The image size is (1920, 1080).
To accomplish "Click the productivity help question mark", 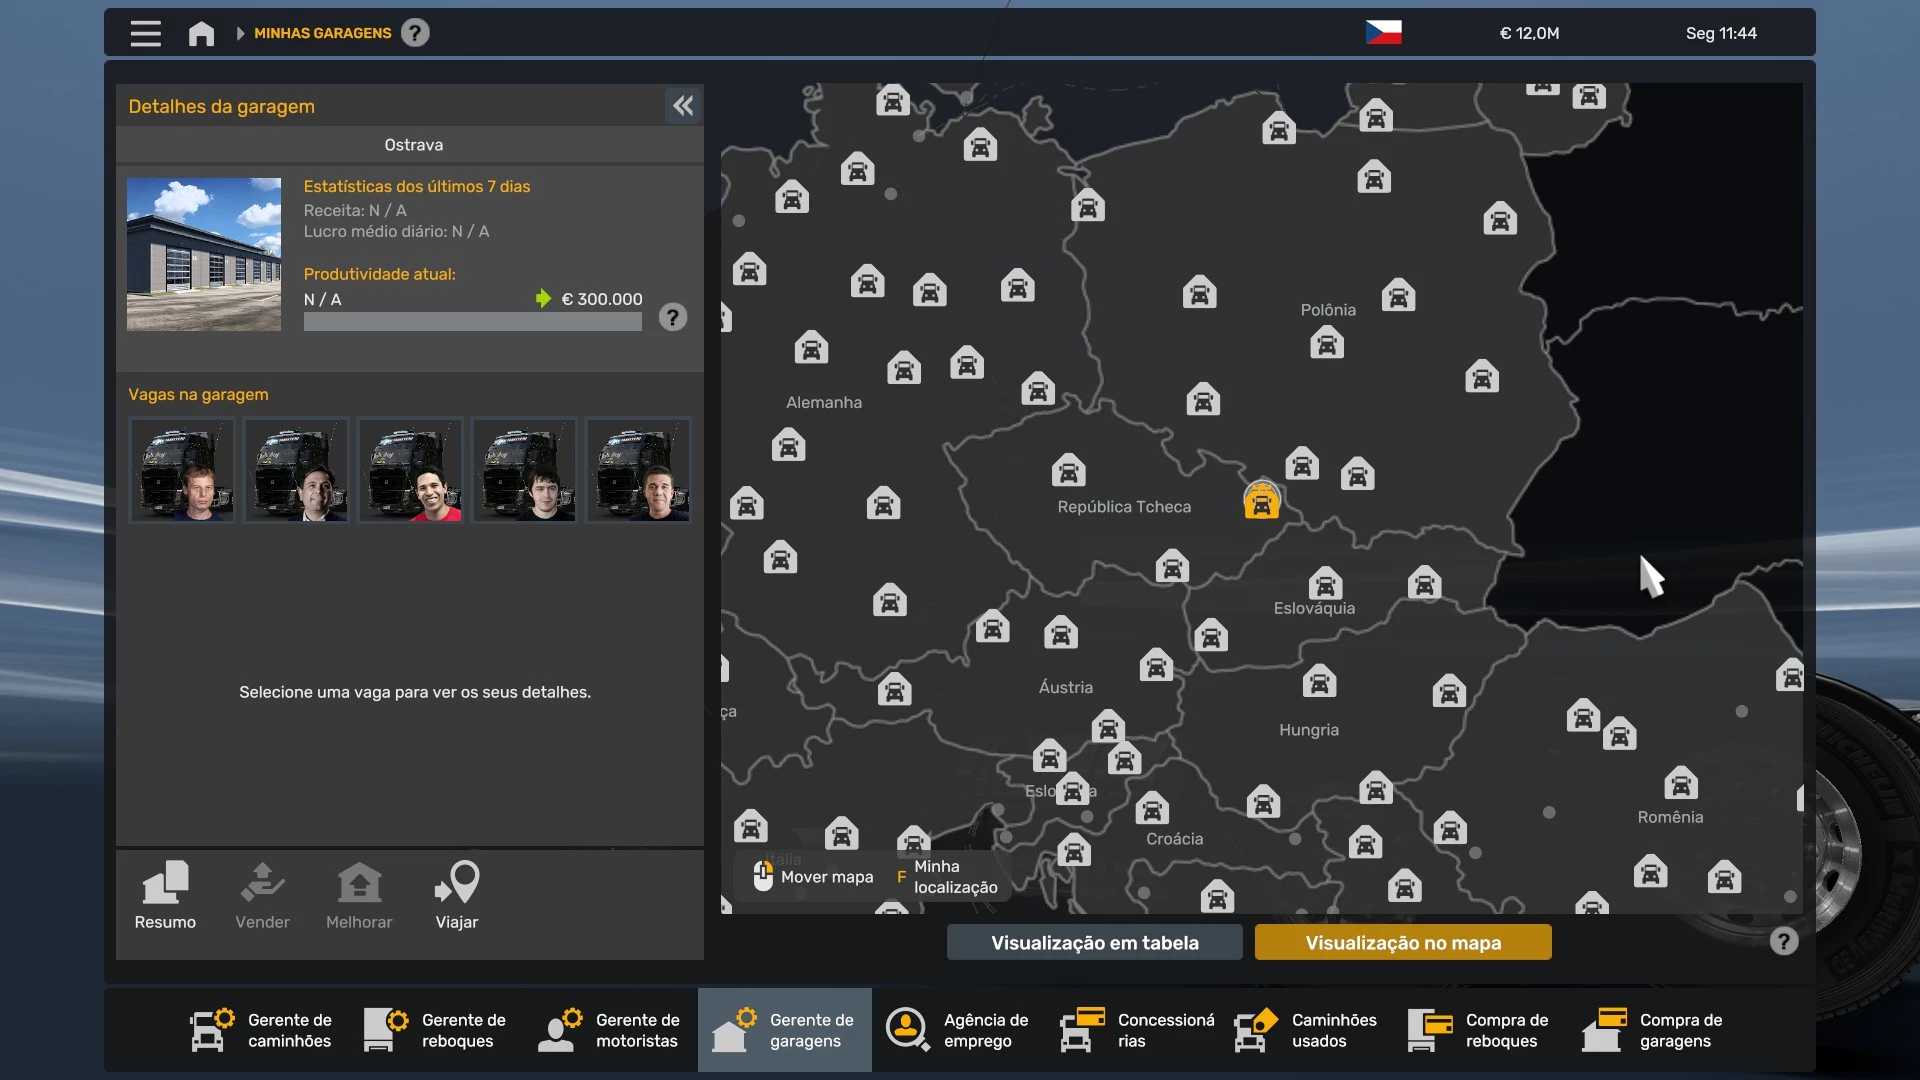I will tap(673, 318).
